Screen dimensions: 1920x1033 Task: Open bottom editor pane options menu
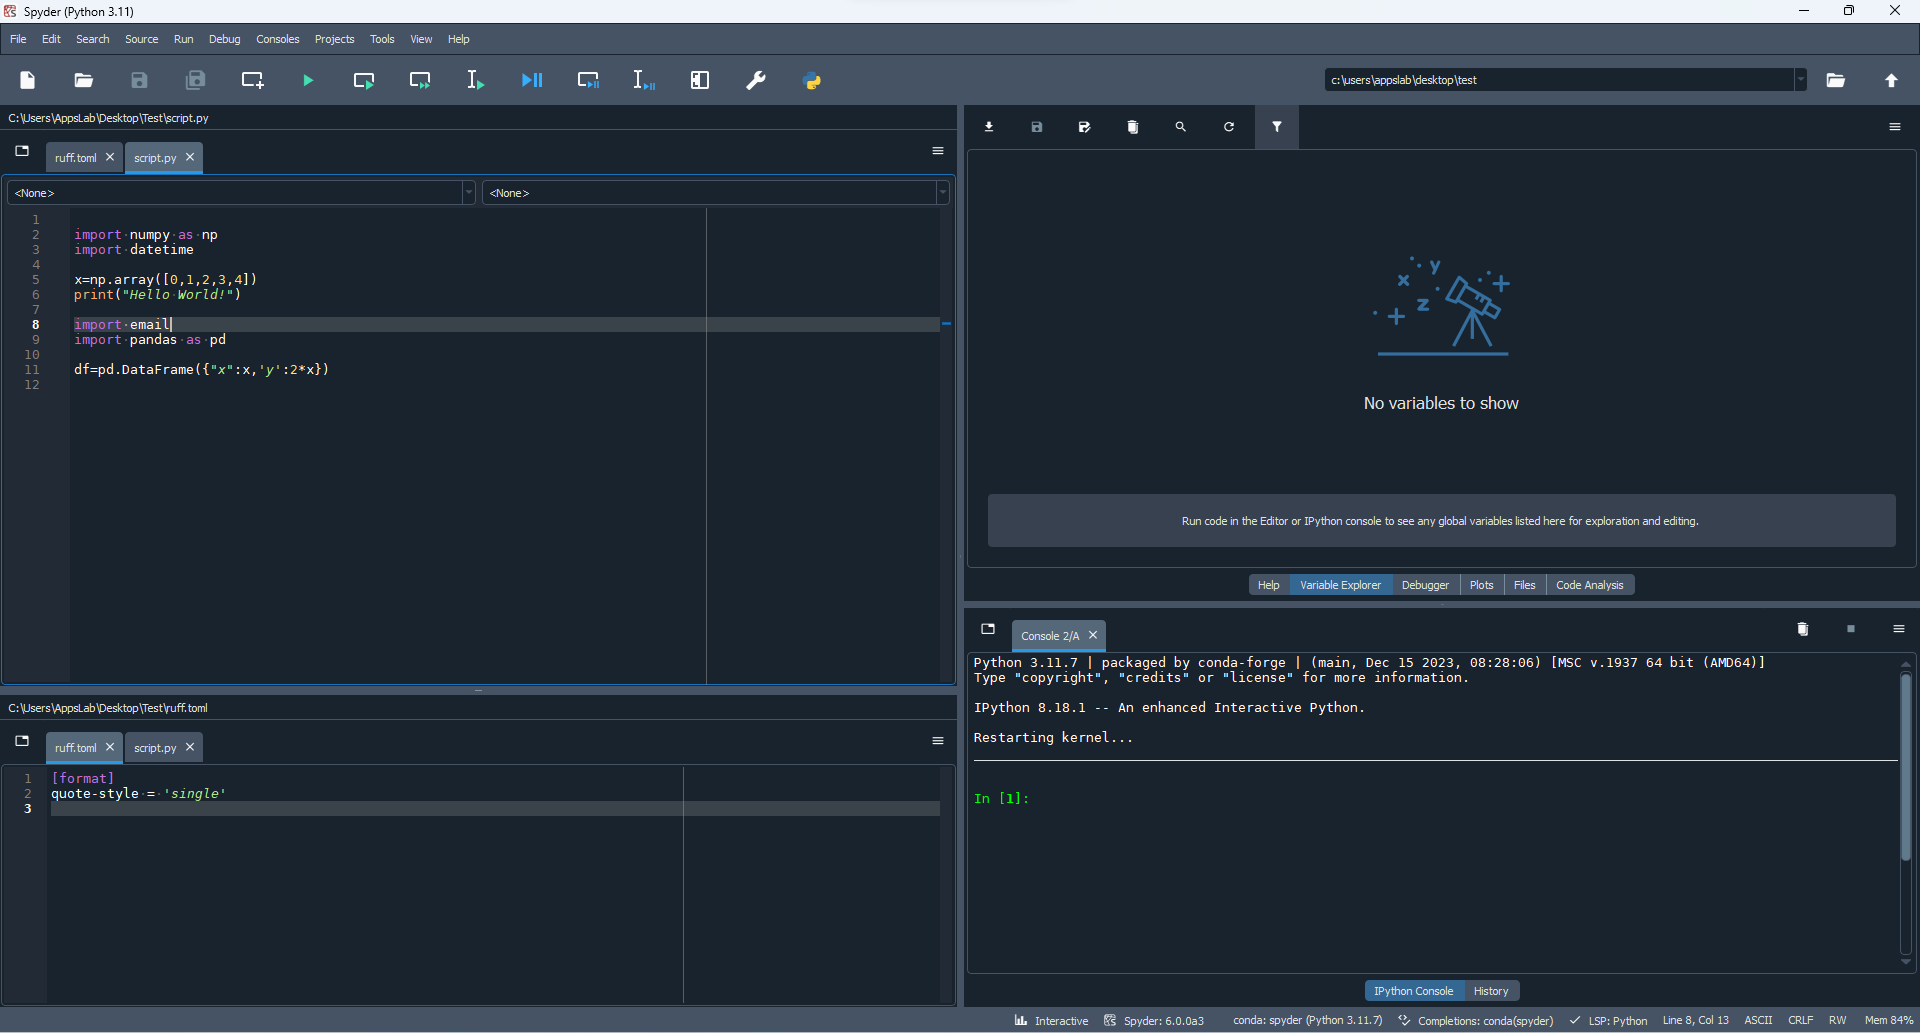[938, 741]
